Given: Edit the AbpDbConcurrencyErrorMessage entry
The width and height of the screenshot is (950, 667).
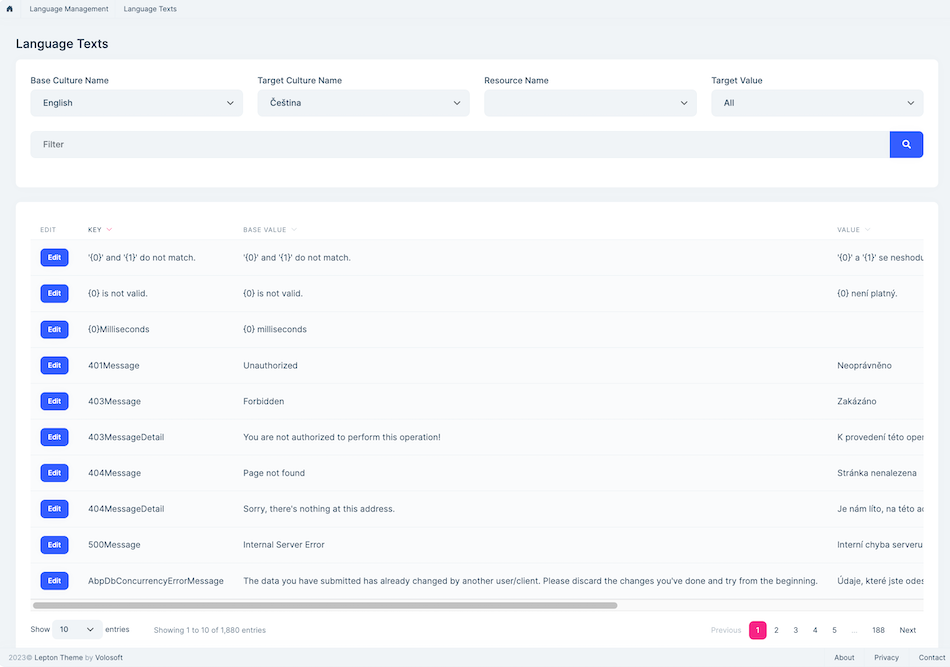Looking at the screenshot, I should click(54, 580).
